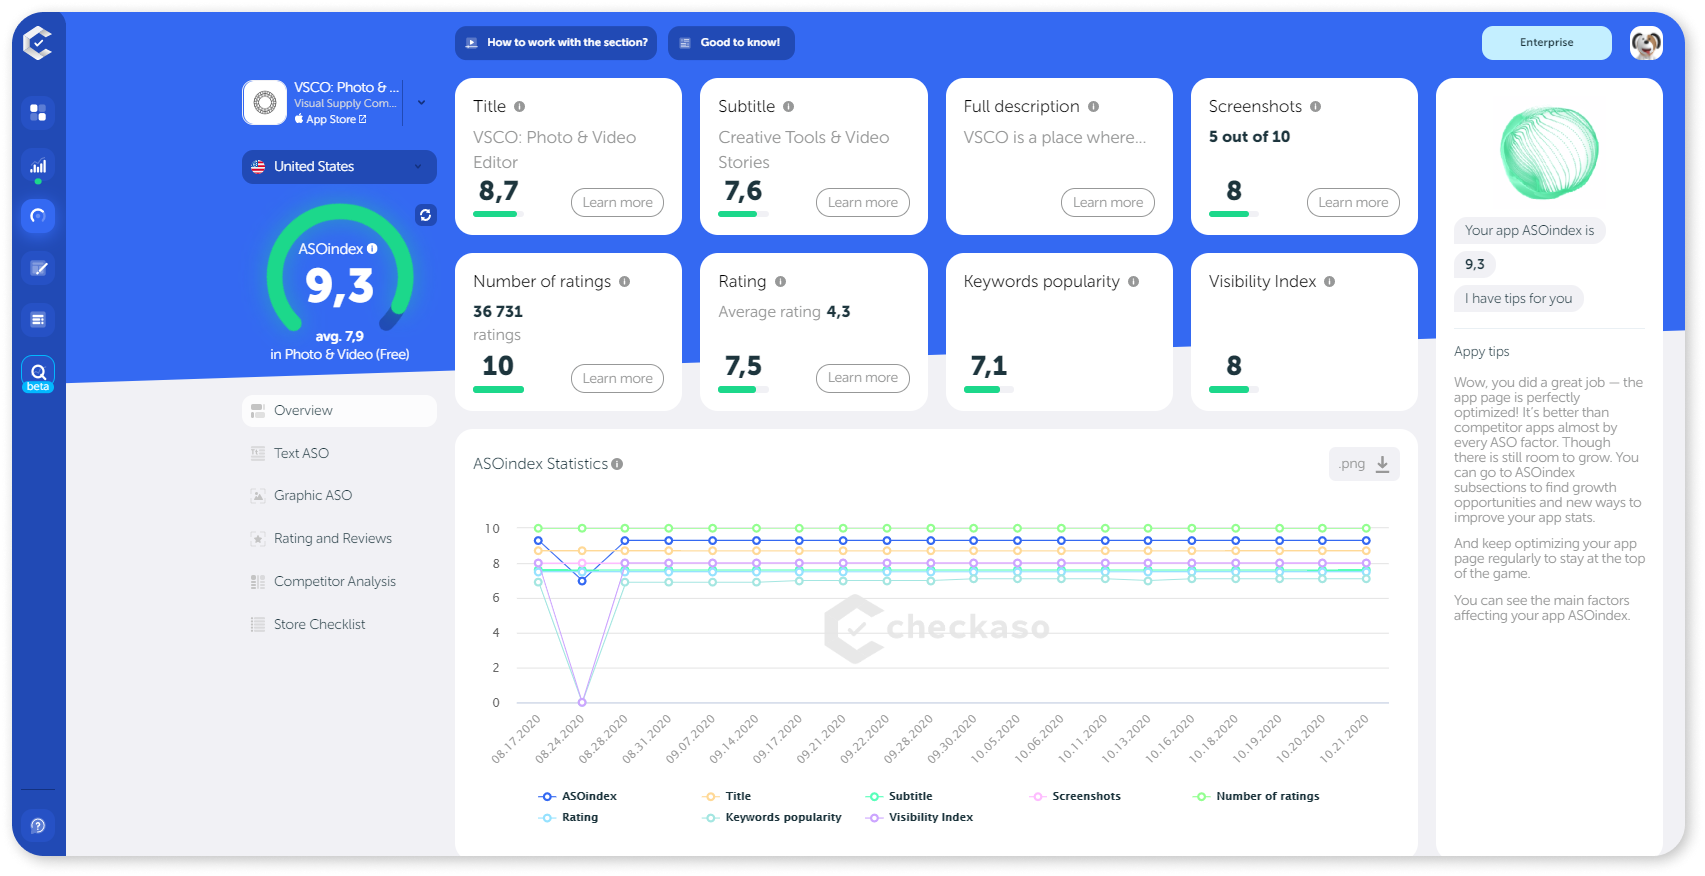Open the edit note sidebar icon
This screenshot has width=1705, height=876.
38,268
